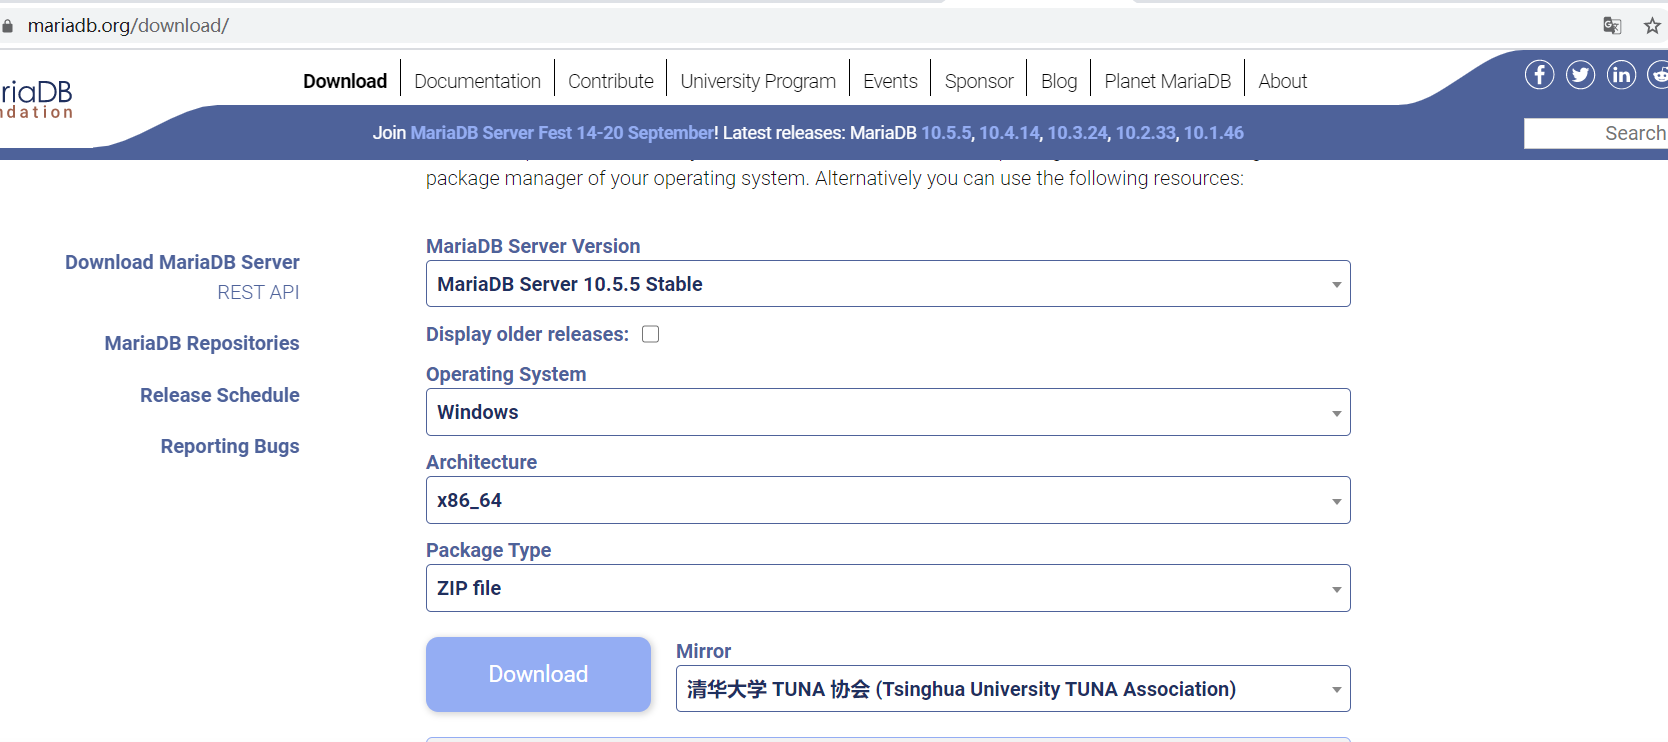Viewport: 1668px width, 742px height.
Task: Open MariaDB Reddit page icon
Action: coord(1658,74)
